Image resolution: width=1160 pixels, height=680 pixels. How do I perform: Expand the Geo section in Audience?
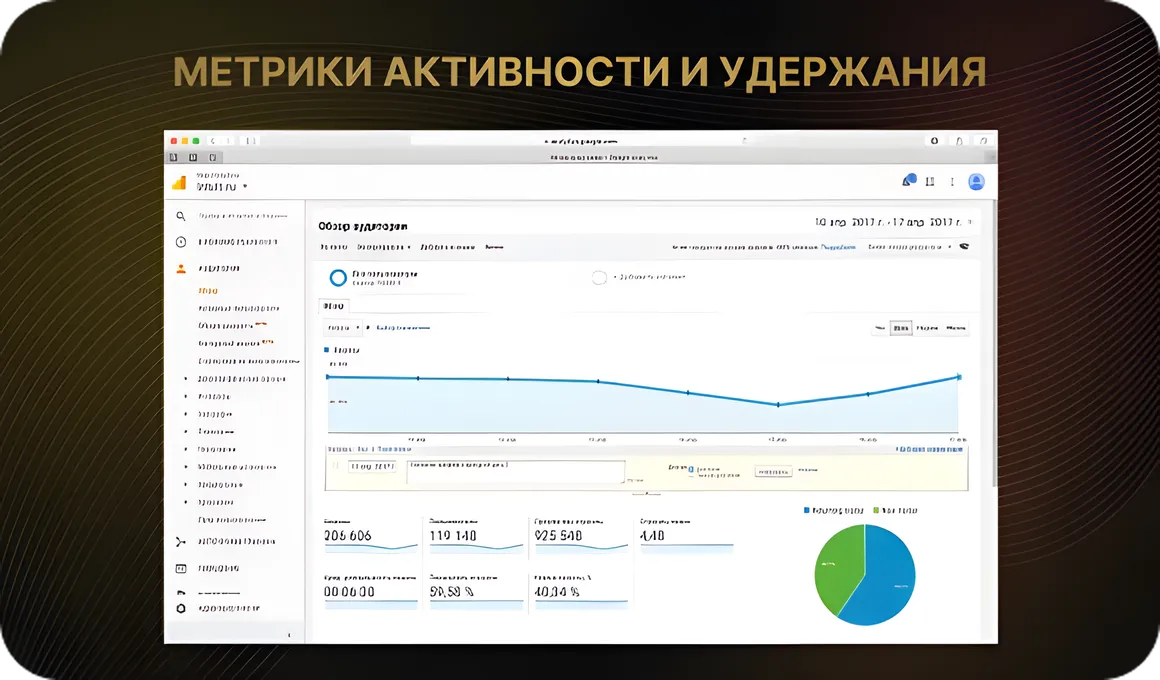[215, 414]
